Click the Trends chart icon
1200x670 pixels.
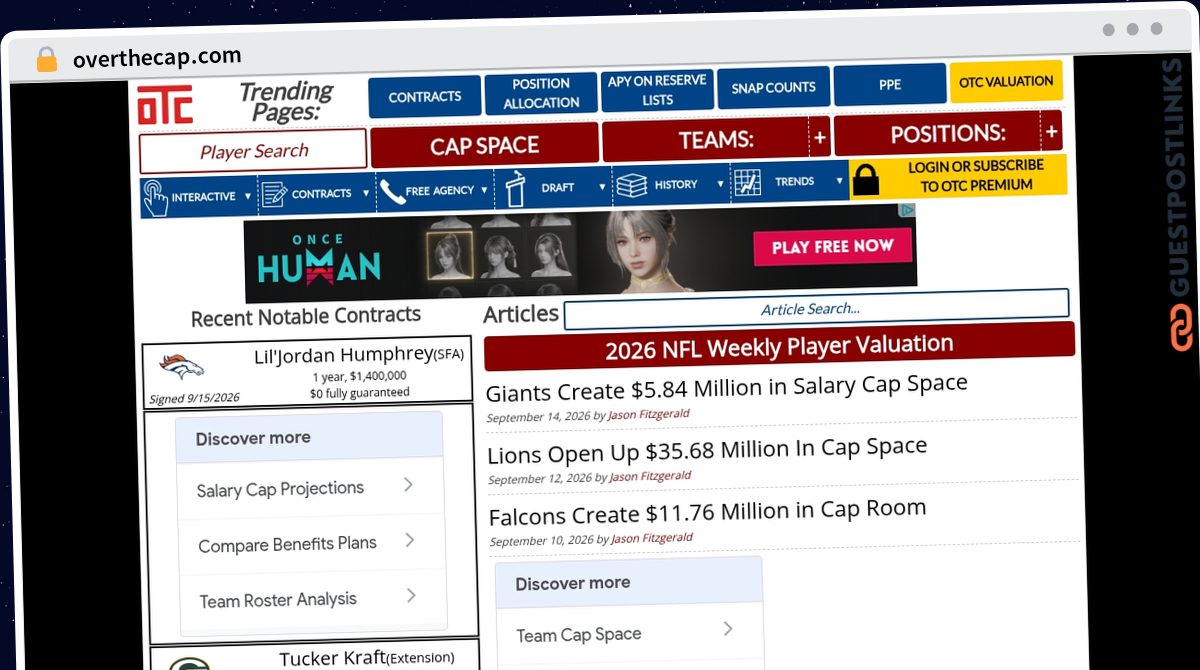point(747,182)
